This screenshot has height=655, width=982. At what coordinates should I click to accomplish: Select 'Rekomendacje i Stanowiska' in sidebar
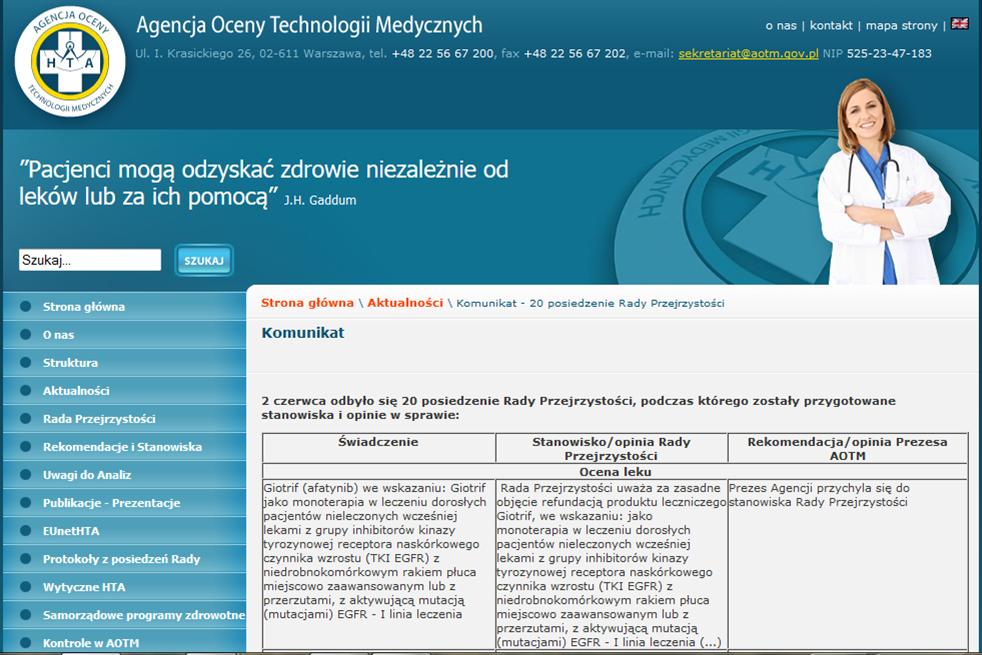tap(122, 447)
